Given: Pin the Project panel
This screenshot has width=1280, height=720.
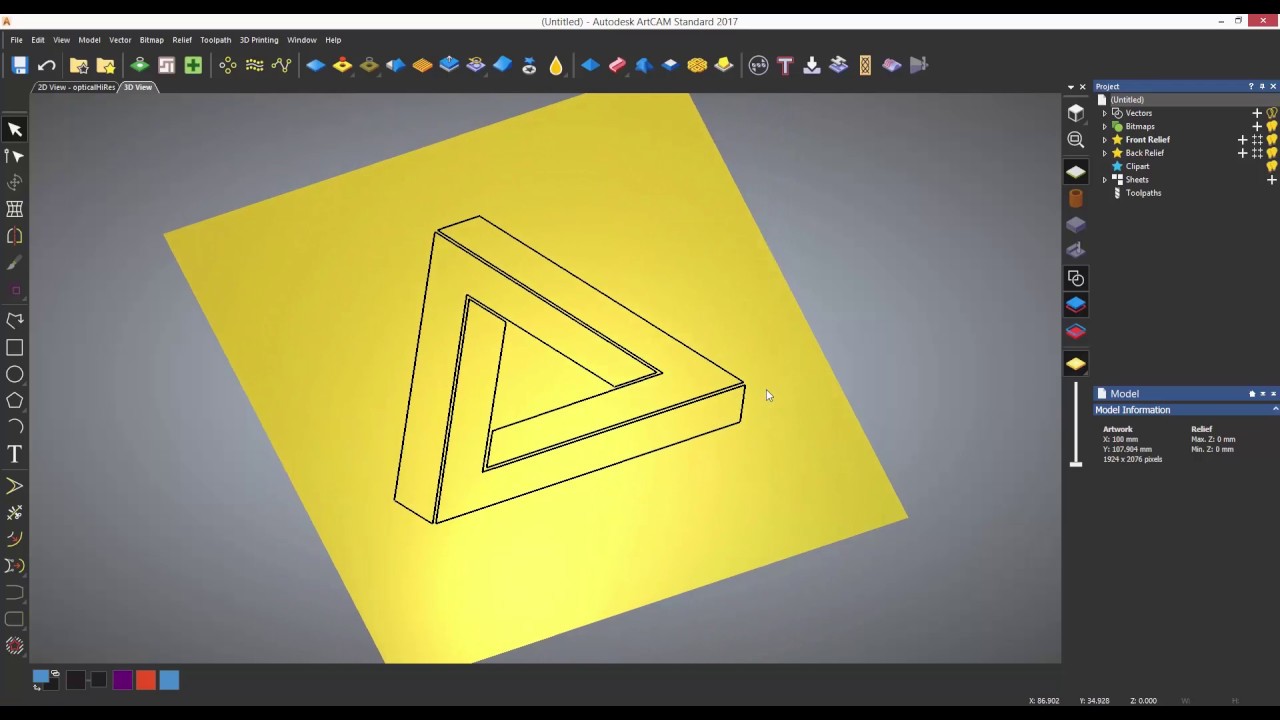Looking at the screenshot, I should (1262, 86).
